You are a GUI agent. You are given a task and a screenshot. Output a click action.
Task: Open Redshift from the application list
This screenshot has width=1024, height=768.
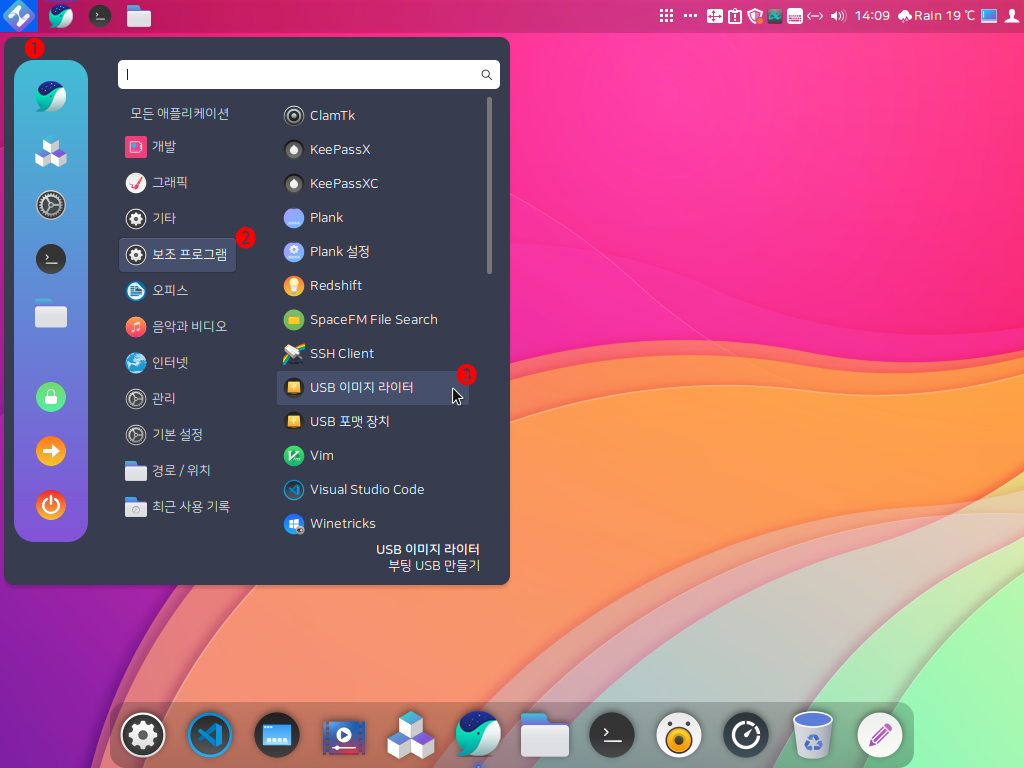(335, 286)
